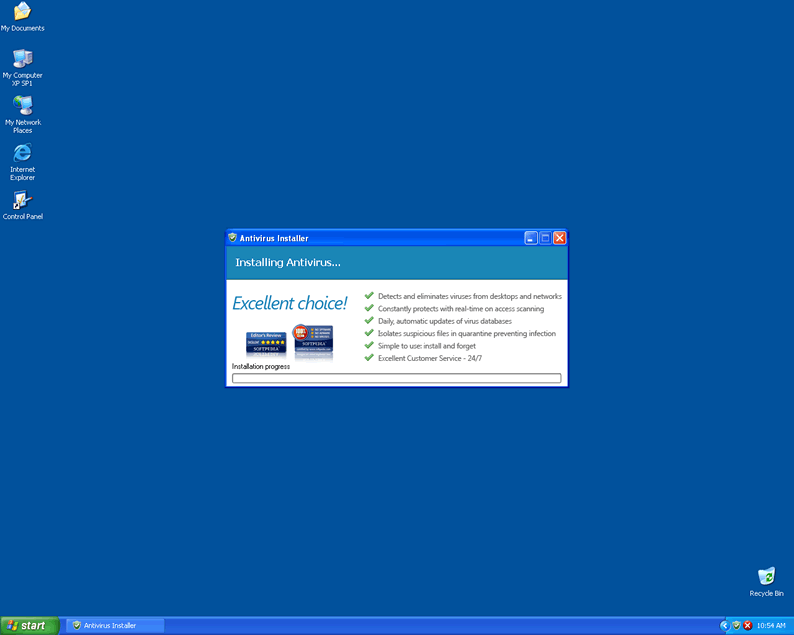This screenshot has height=635, width=794.
Task: Open the Control Panel desktop icon
Action: [x=22, y=201]
